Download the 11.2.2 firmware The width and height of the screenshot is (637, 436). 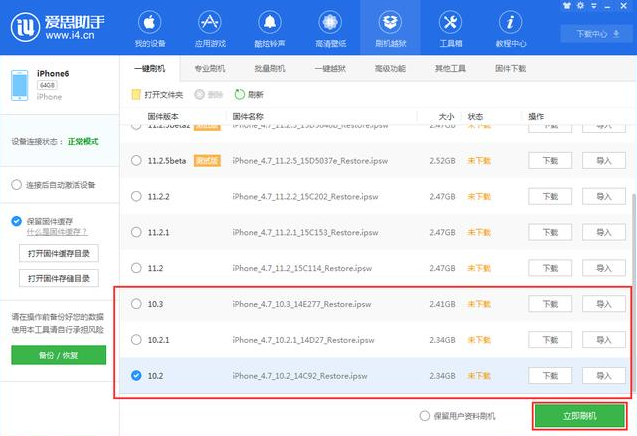point(550,196)
